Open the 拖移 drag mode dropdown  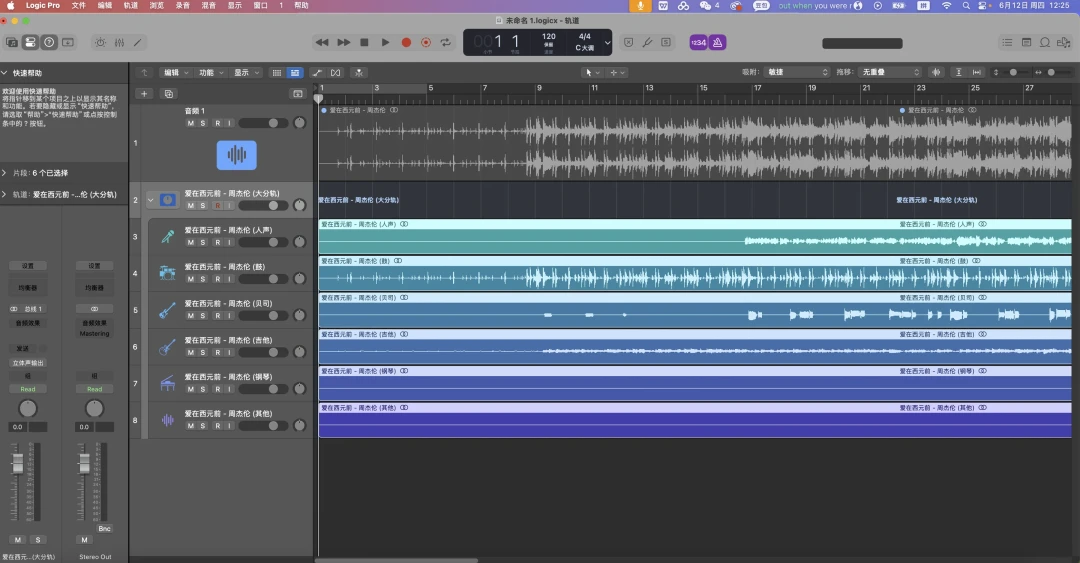pos(890,72)
